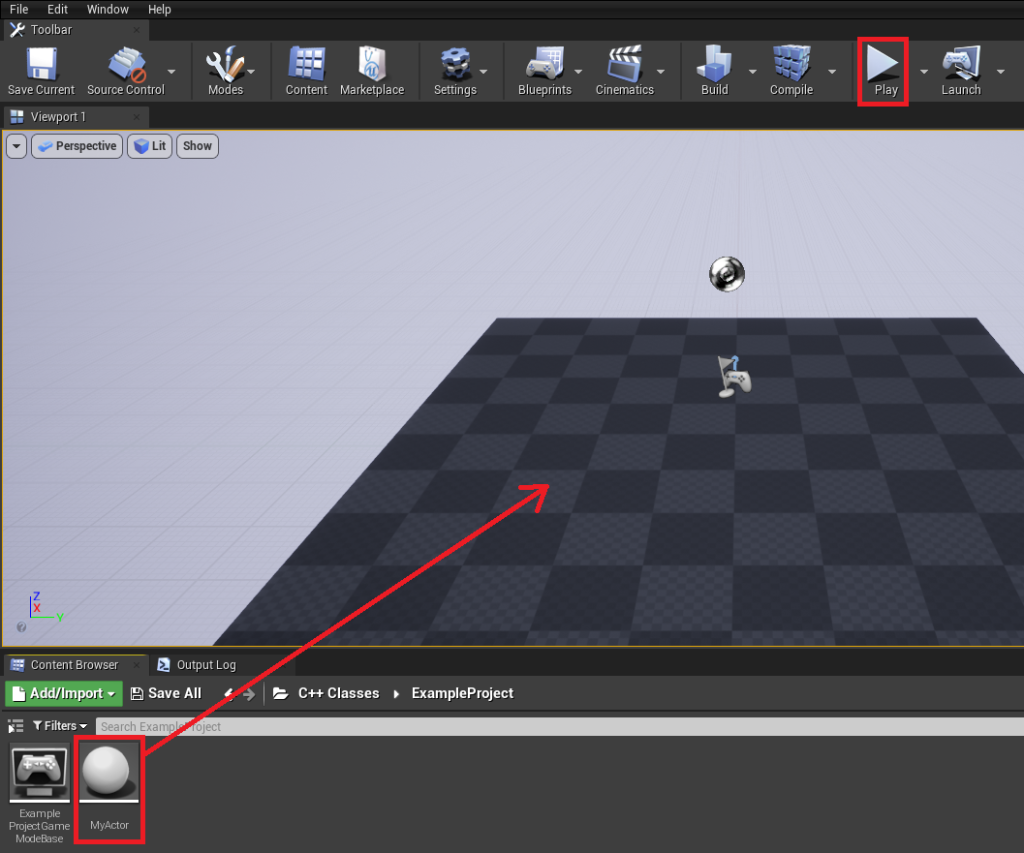Viewport: 1024px width, 853px height.
Task: Focus the Search ExampleProject field
Action: pos(560,726)
